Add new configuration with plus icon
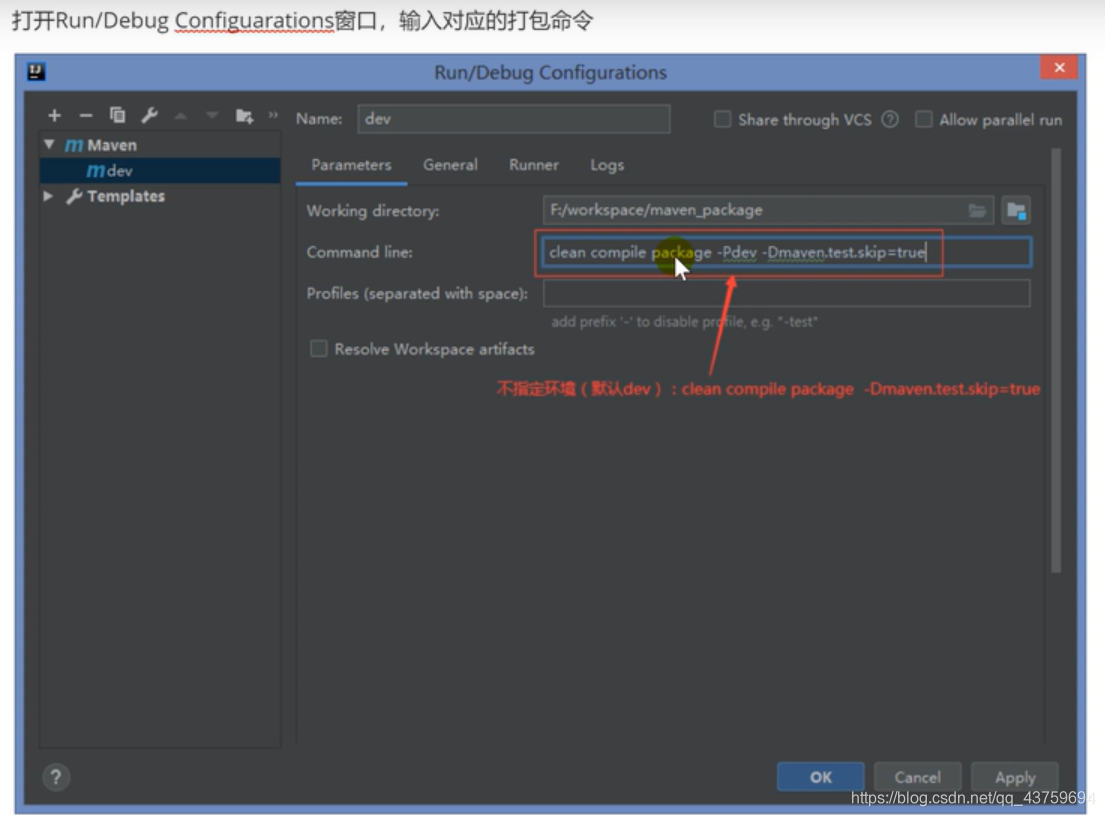The image size is (1105, 817). pyautogui.click(x=54, y=115)
